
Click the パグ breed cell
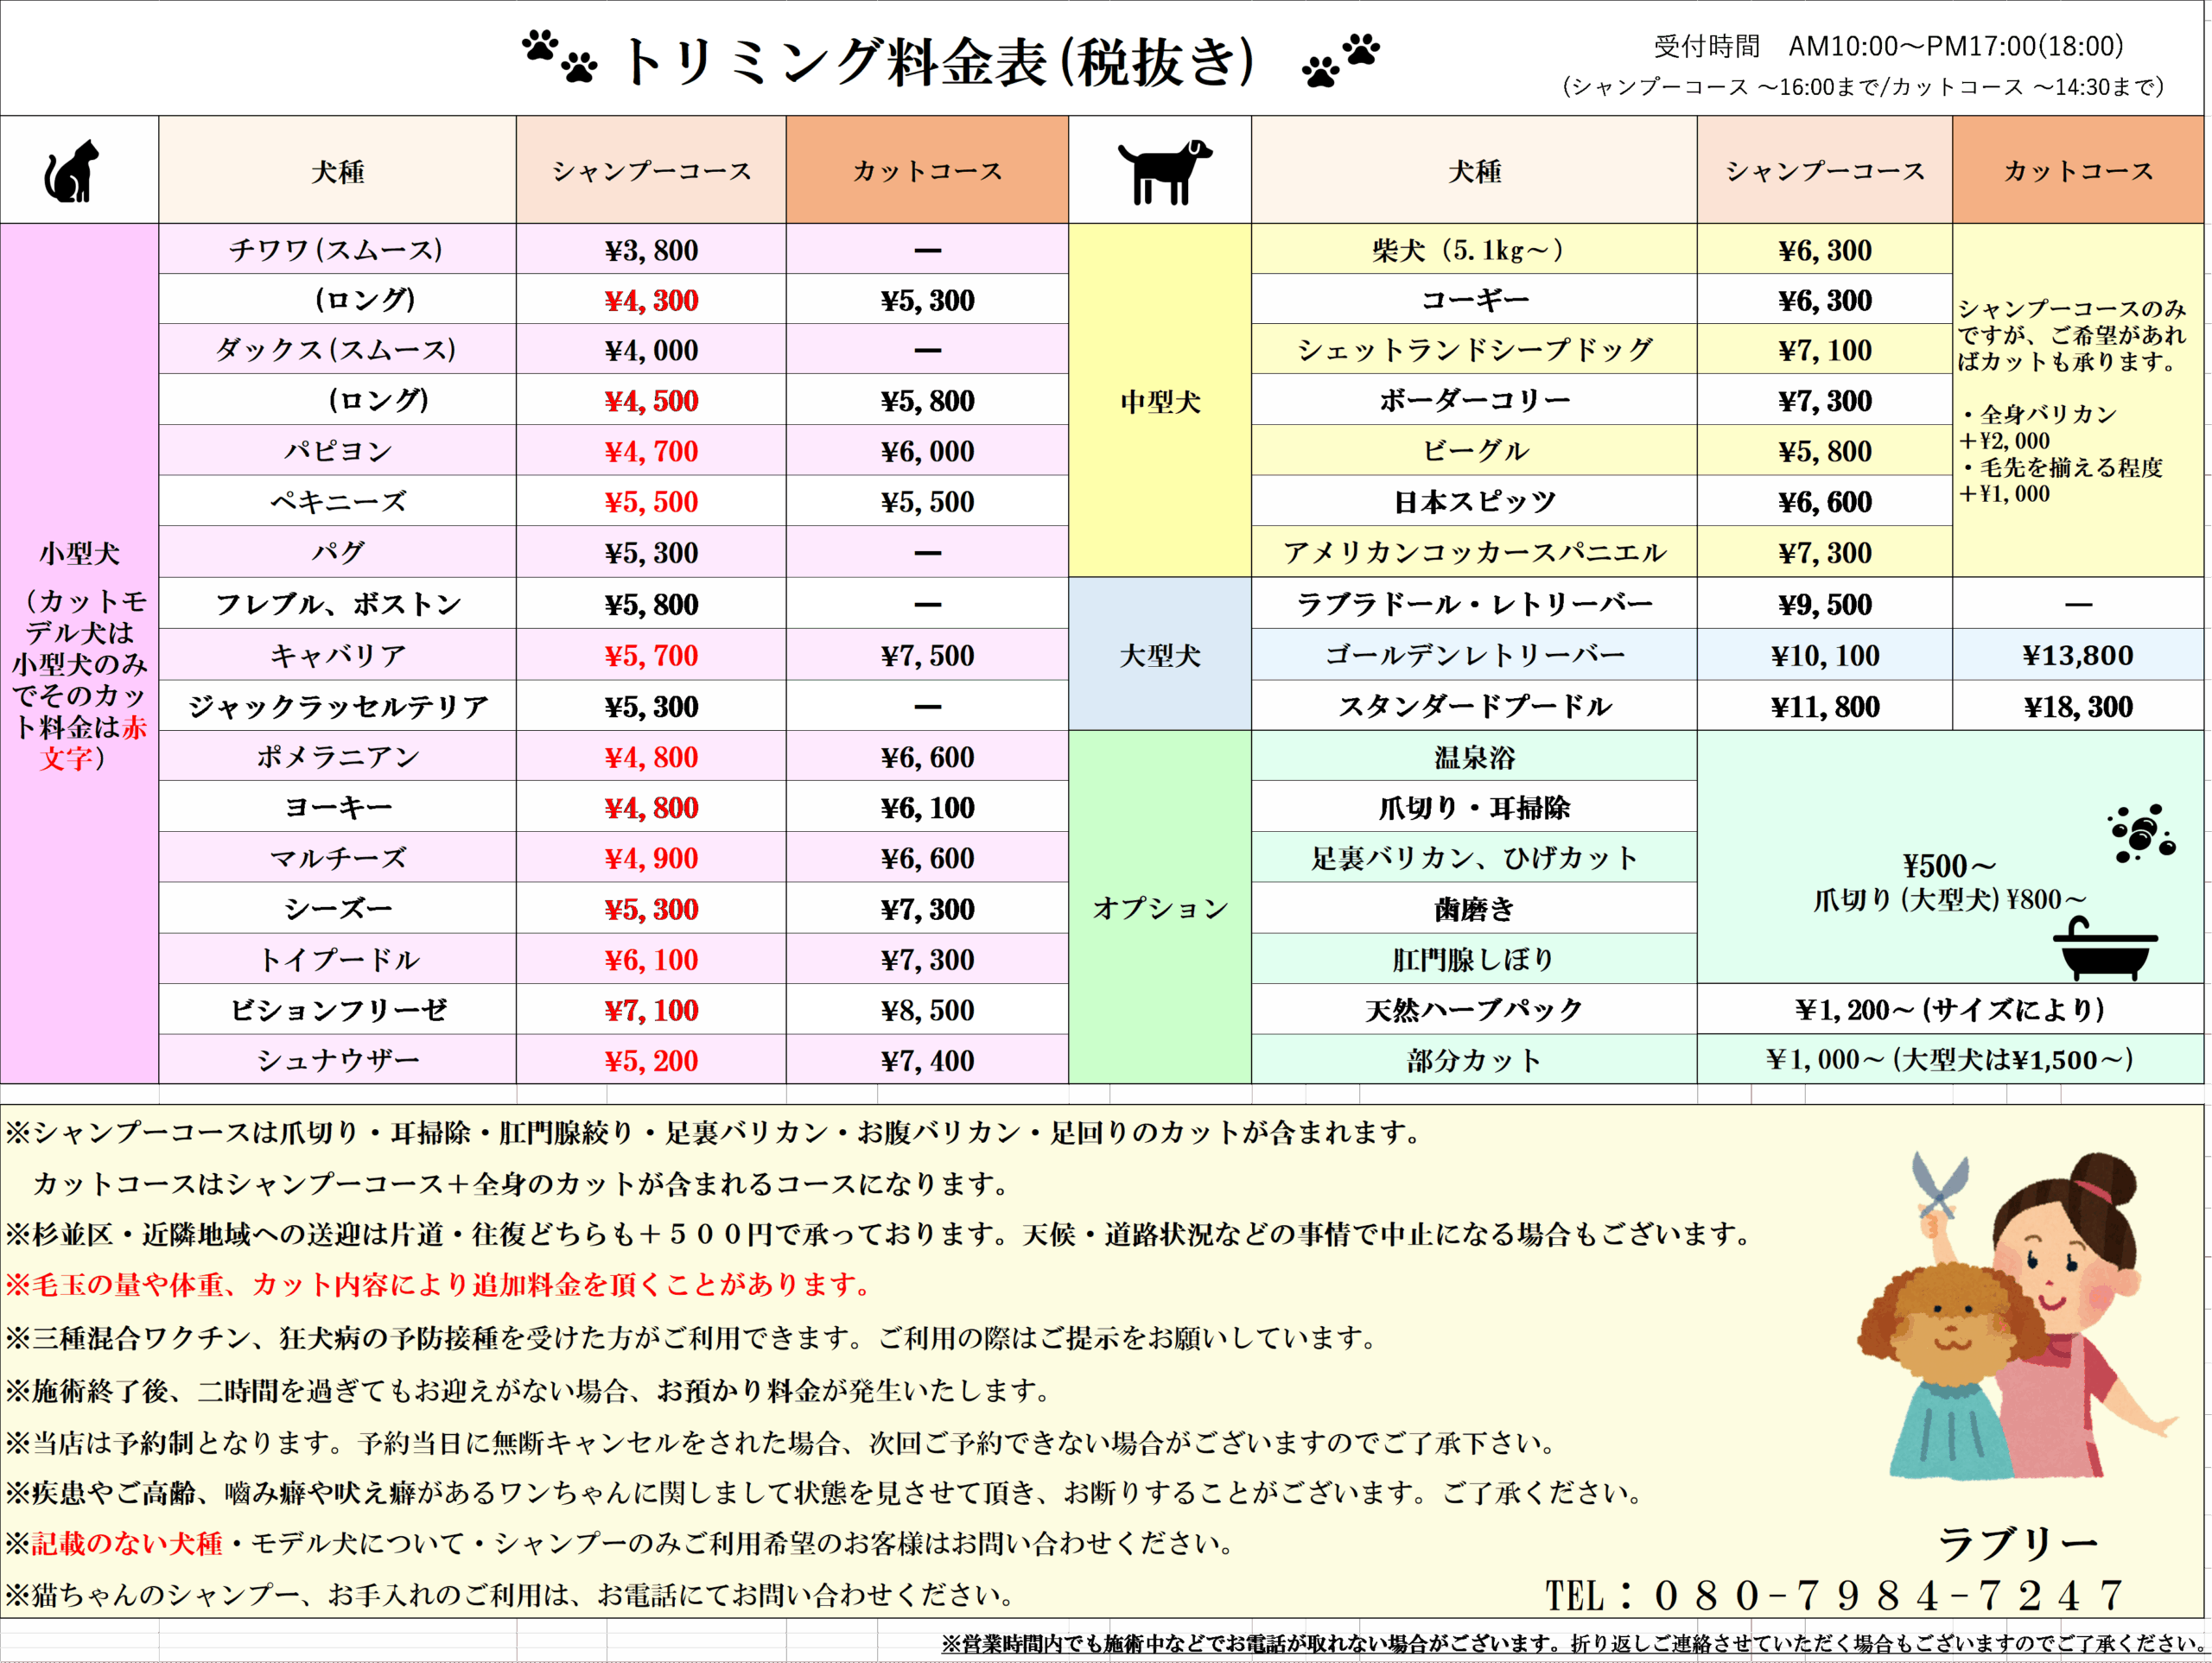(337, 552)
